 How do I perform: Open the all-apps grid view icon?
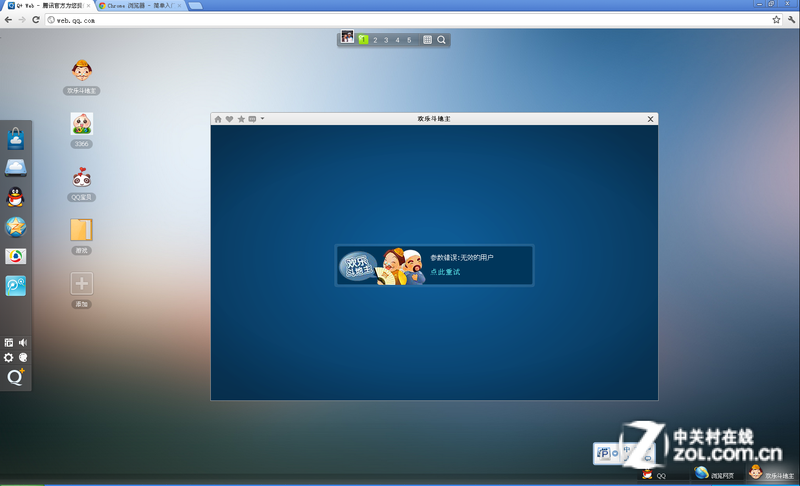click(428, 40)
